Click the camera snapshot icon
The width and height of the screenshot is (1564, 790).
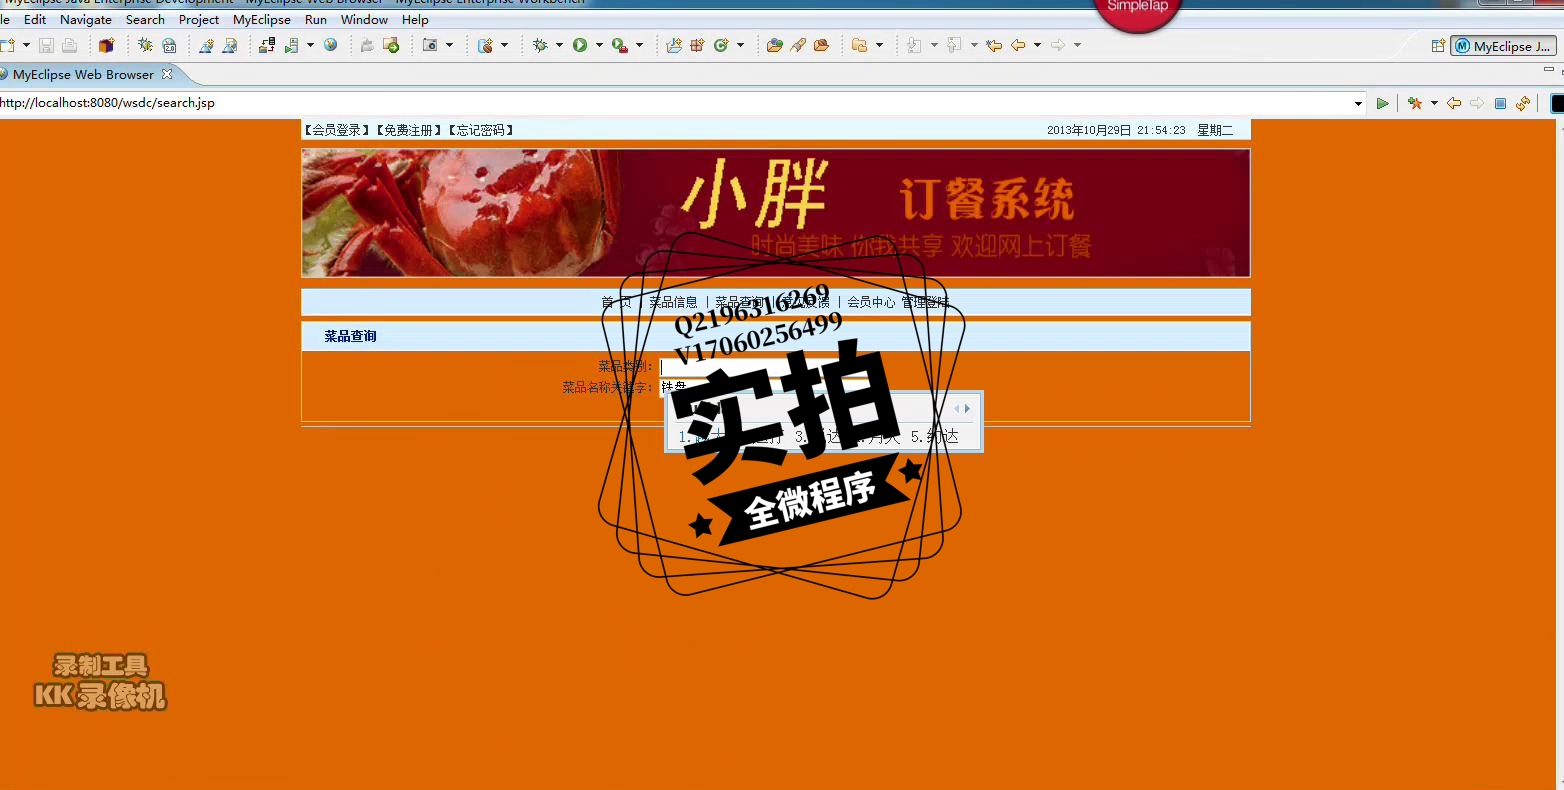tap(430, 45)
